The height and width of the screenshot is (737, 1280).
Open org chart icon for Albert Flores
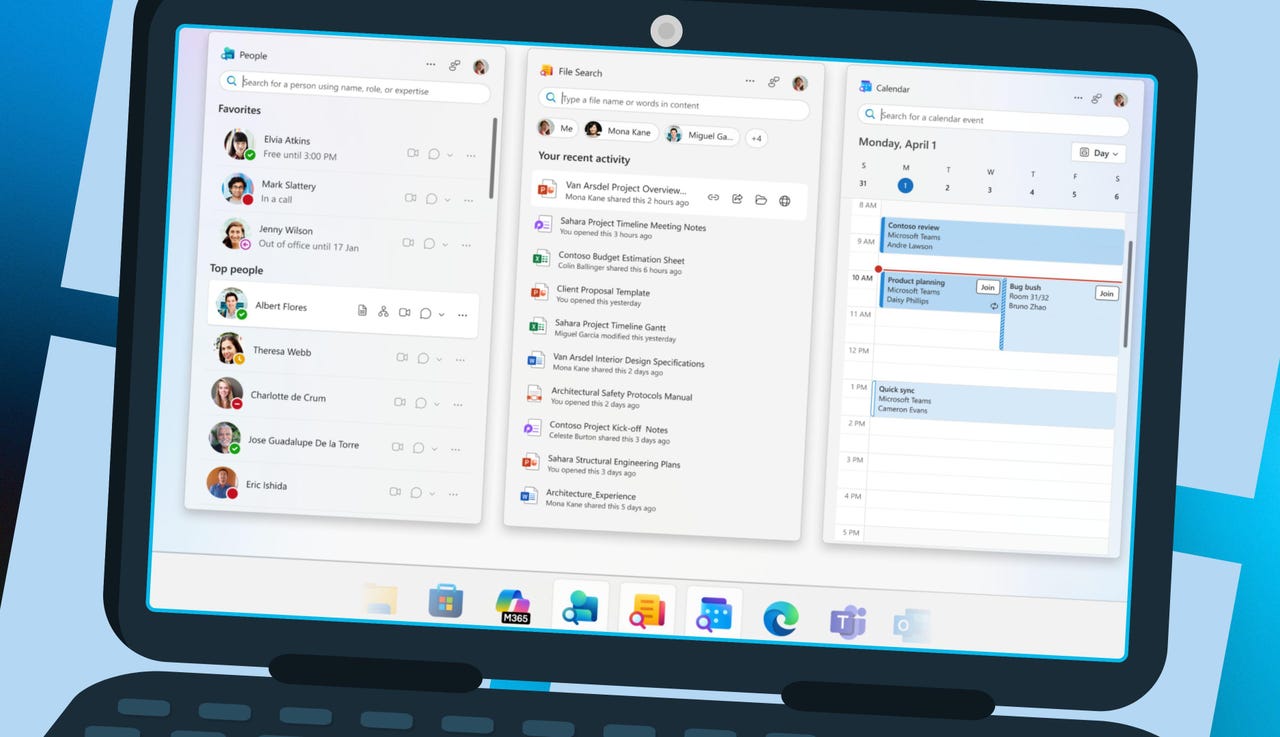[383, 312]
